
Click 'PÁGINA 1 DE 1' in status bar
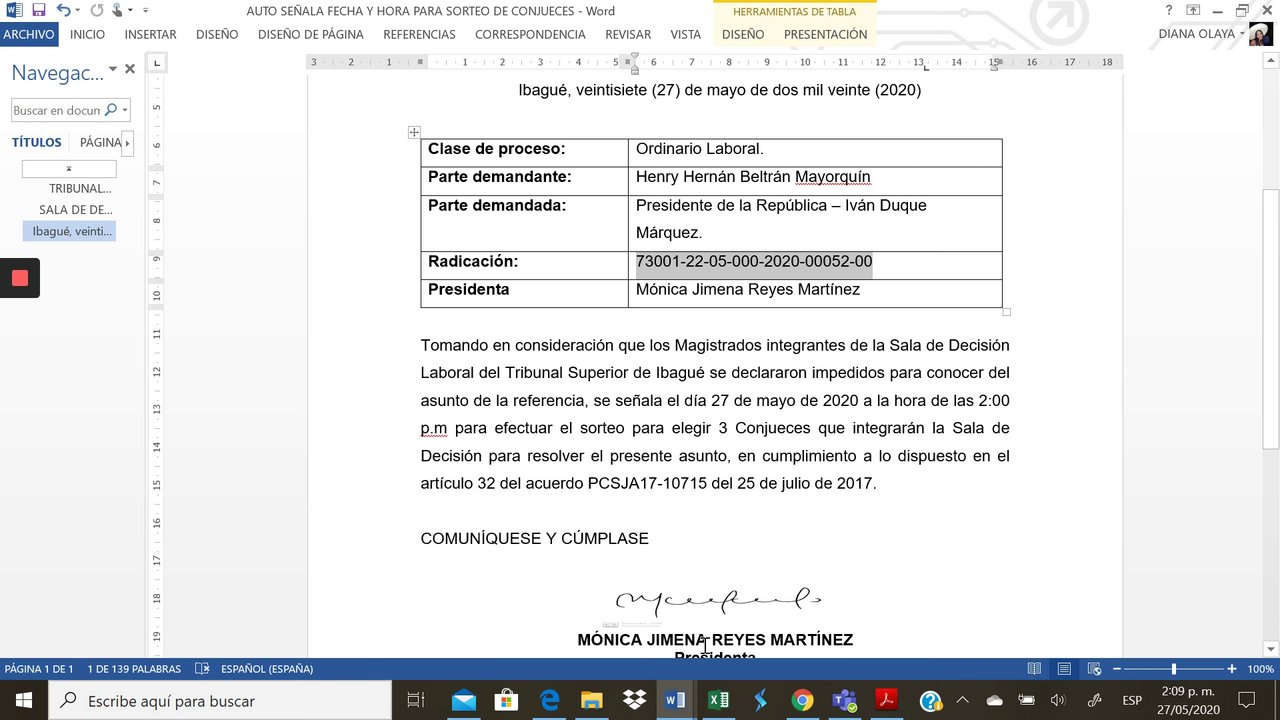(x=39, y=669)
